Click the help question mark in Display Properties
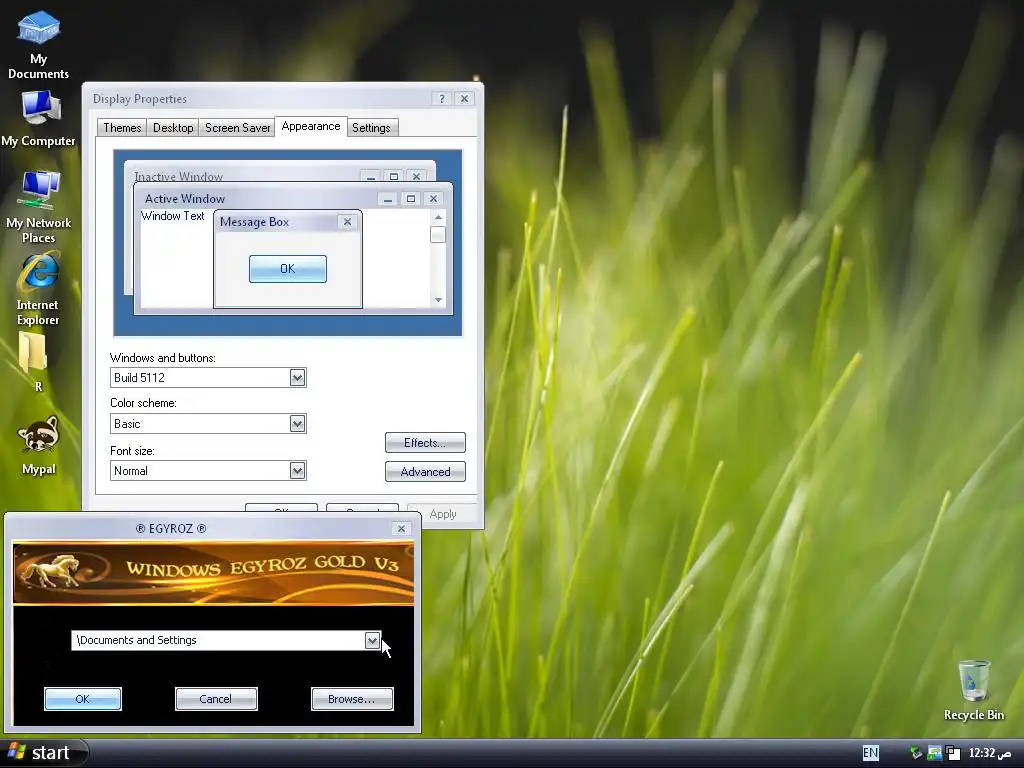Viewport: 1024px width, 768px height. tap(441, 99)
